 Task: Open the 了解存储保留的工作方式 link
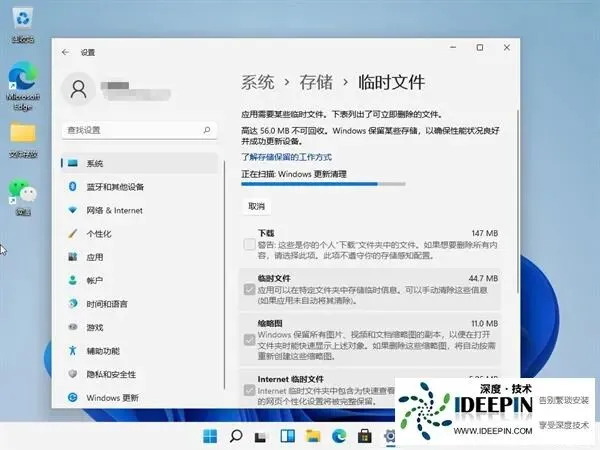[x=286, y=157]
